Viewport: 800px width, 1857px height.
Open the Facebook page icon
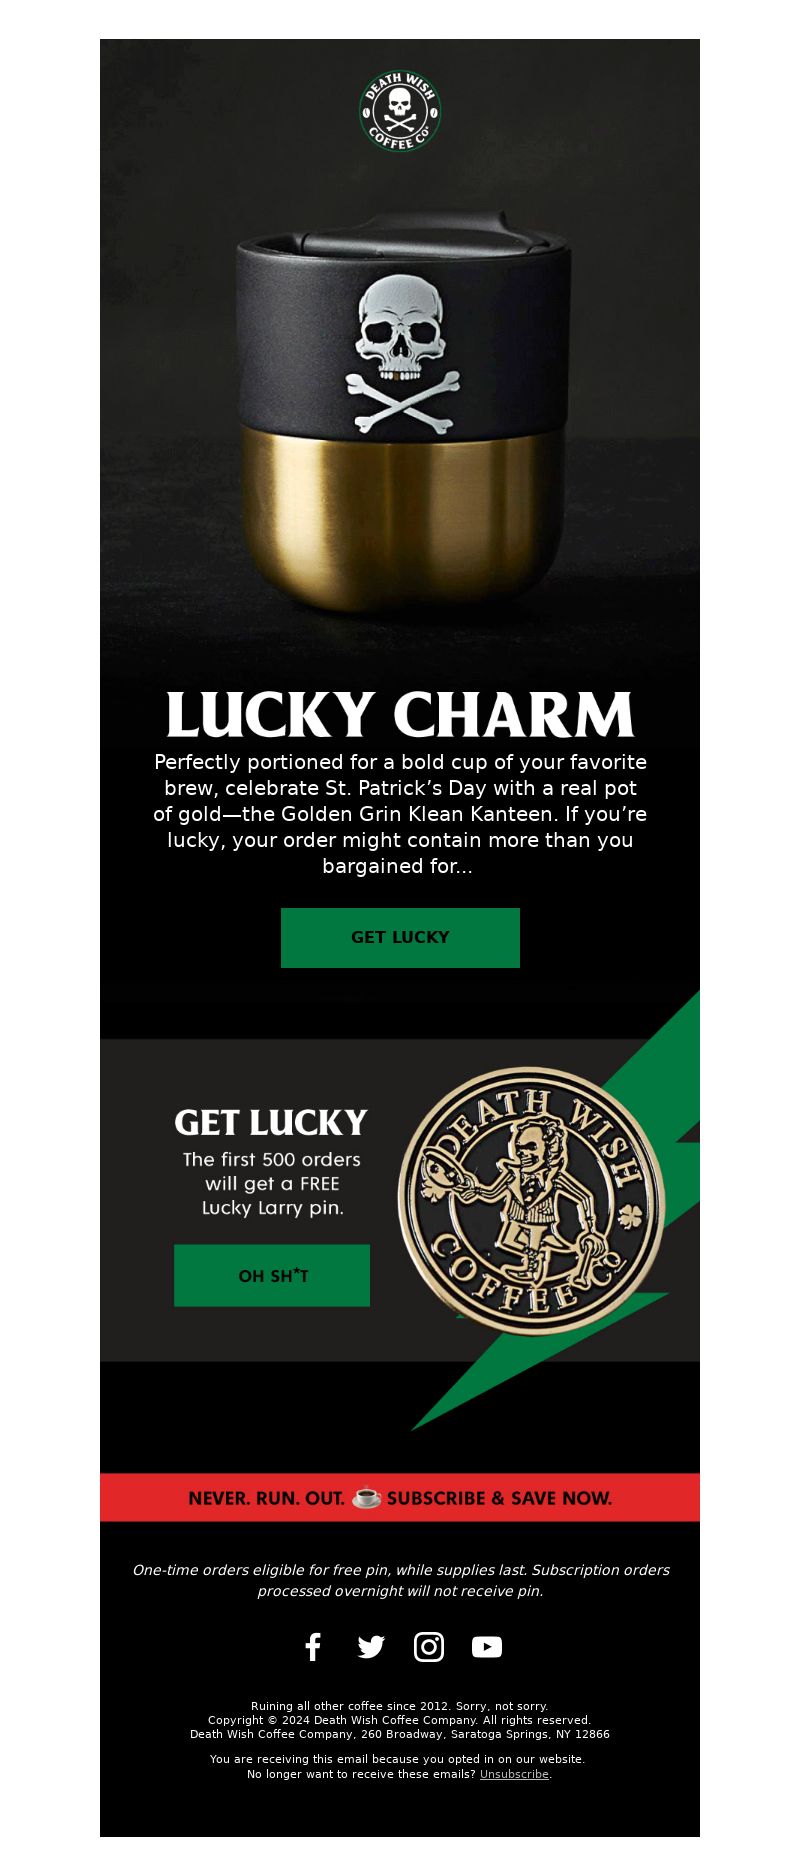[313, 1646]
